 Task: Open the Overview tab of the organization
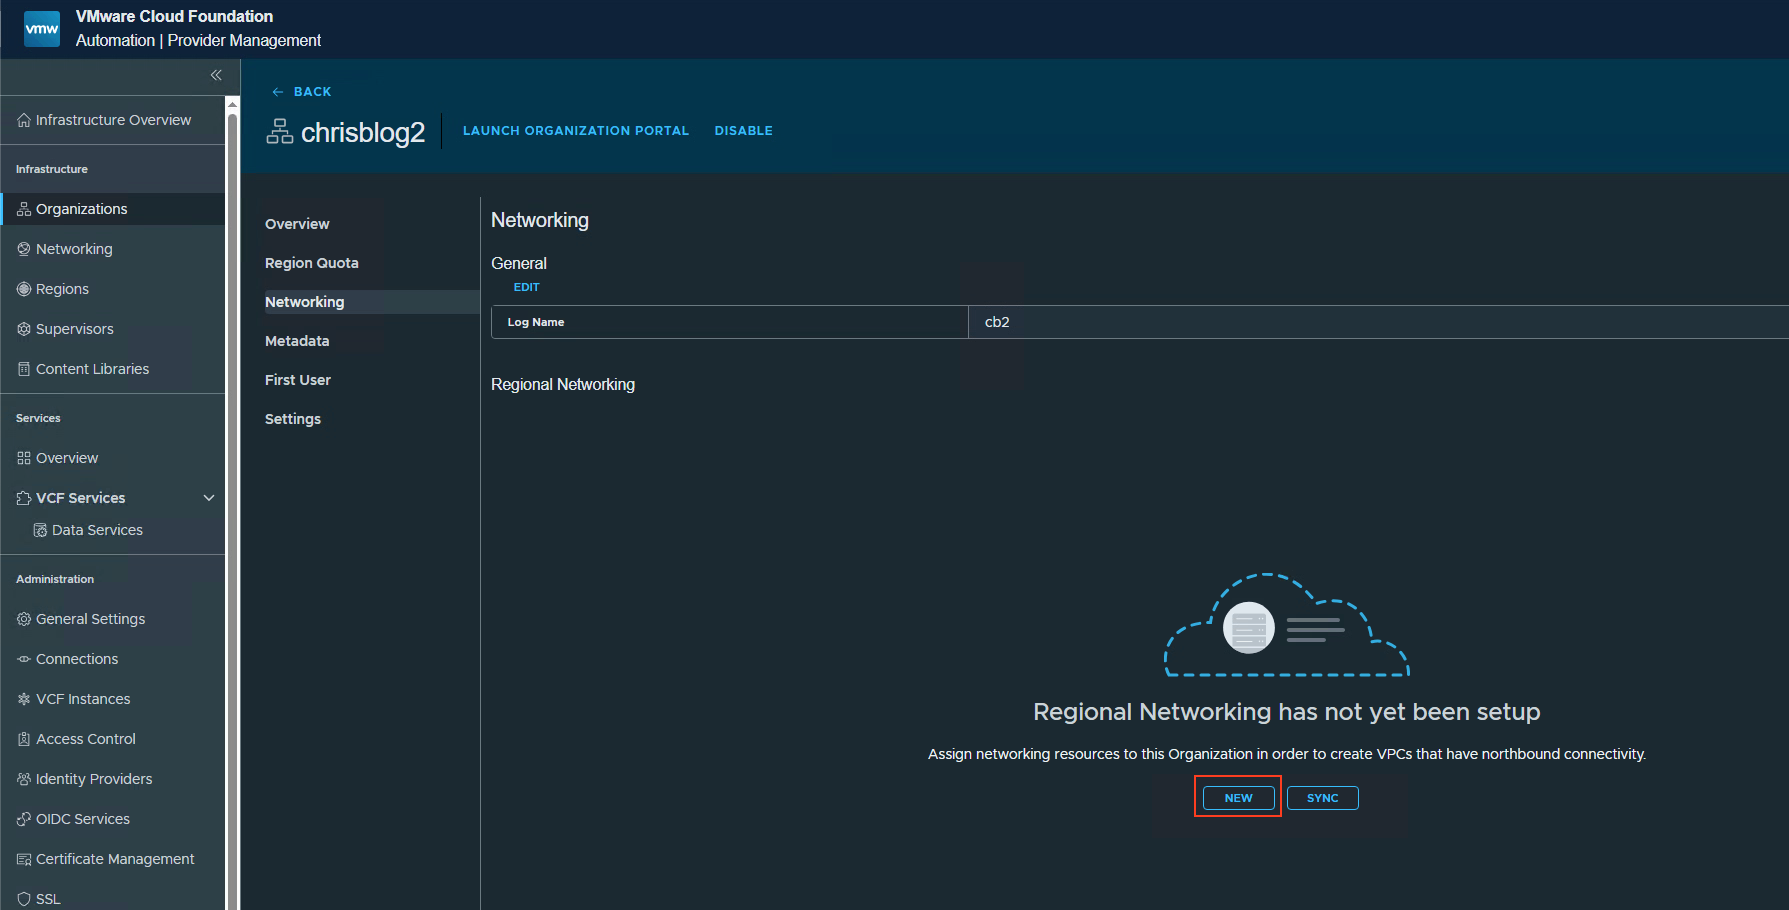click(x=297, y=224)
